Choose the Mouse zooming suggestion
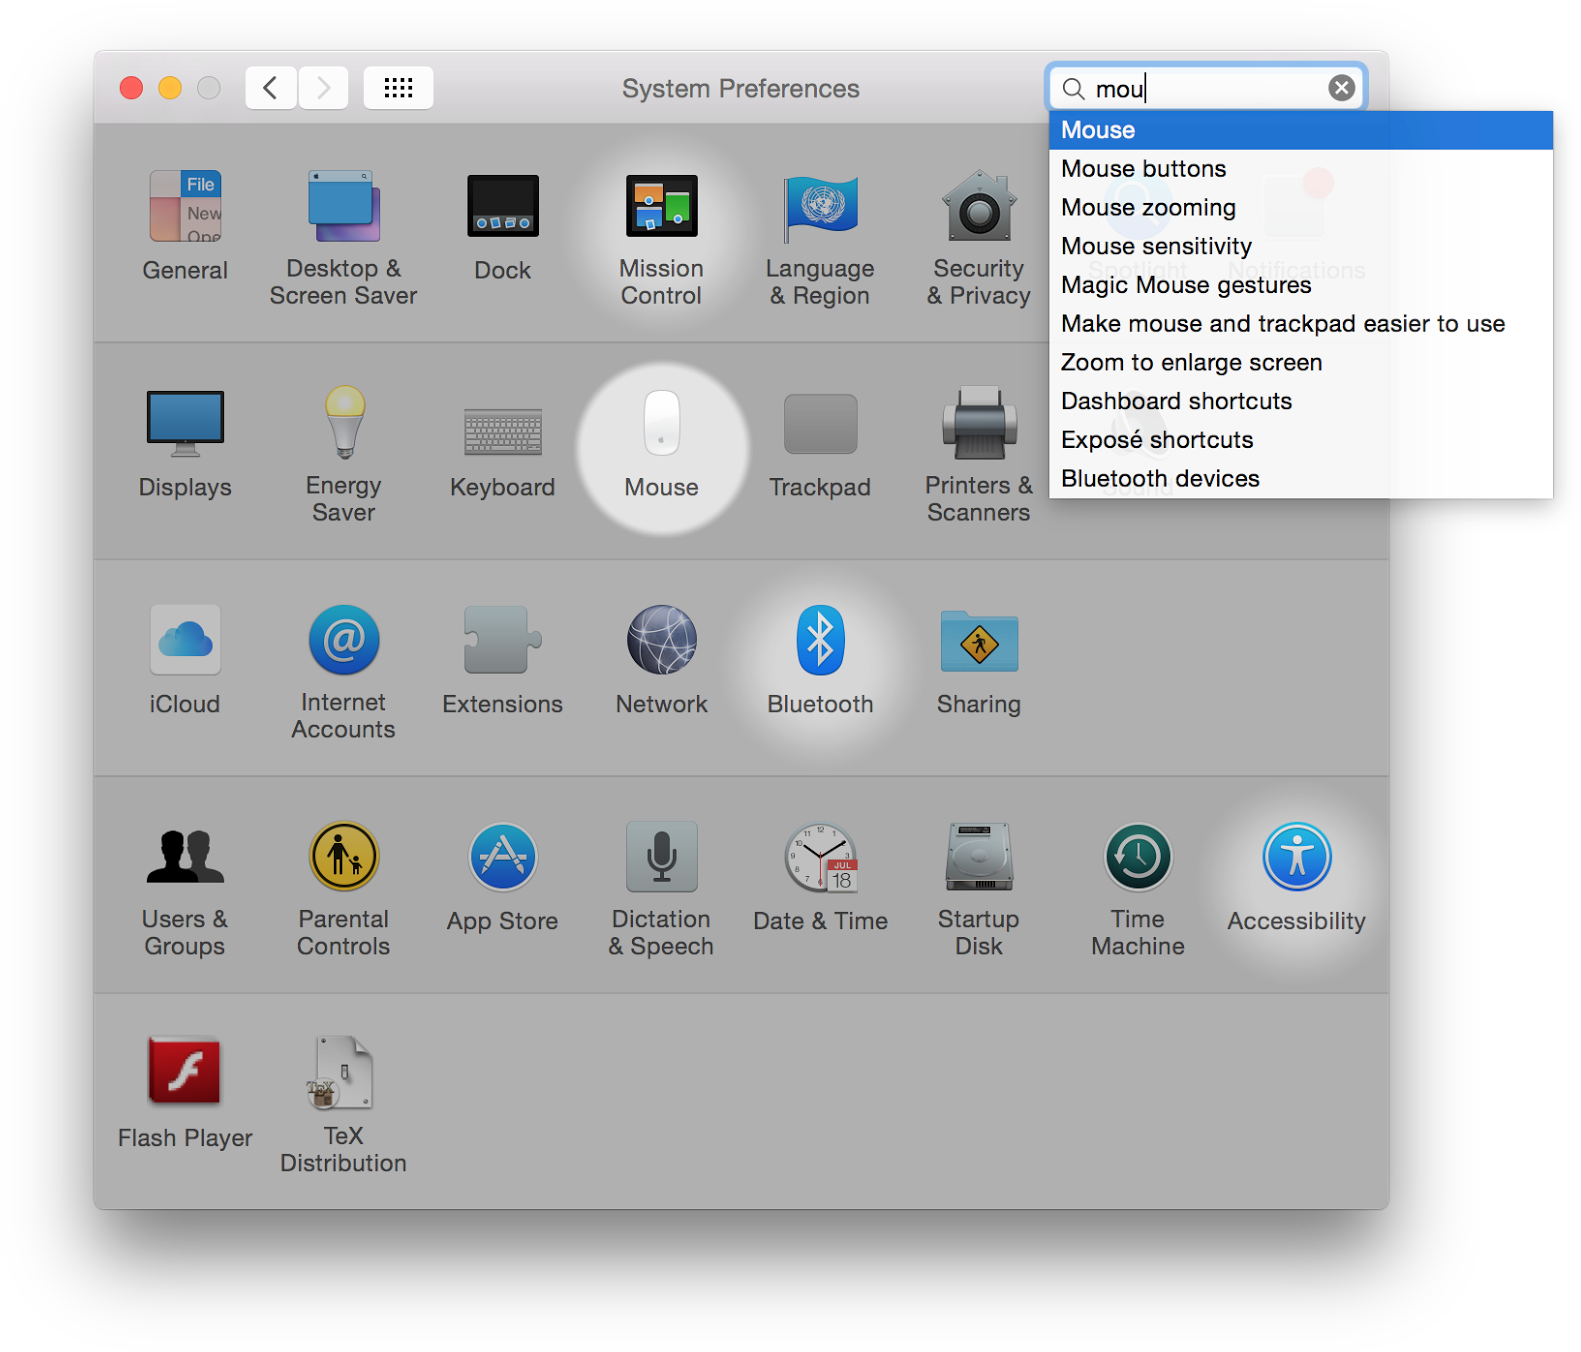The height and width of the screenshot is (1352, 1581). pyautogui.click(x=1300, y=207)
